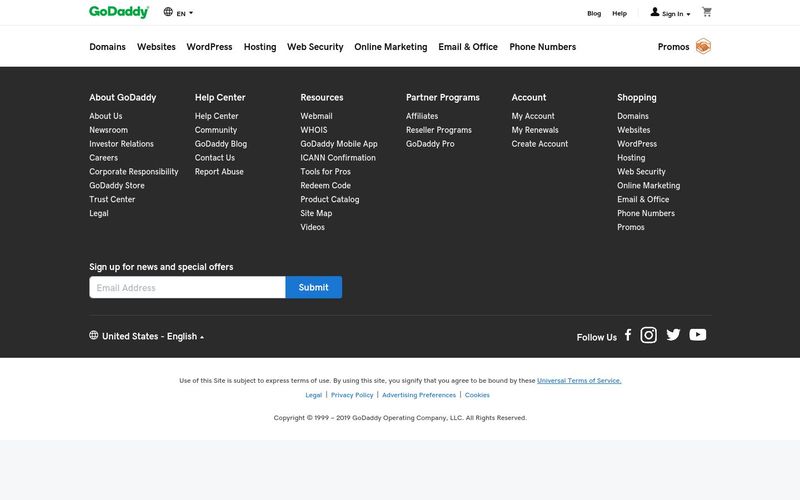Open GoDaddy Mobile App link
The height and width of the screenshot is (500, 800).
pos(339,144)
